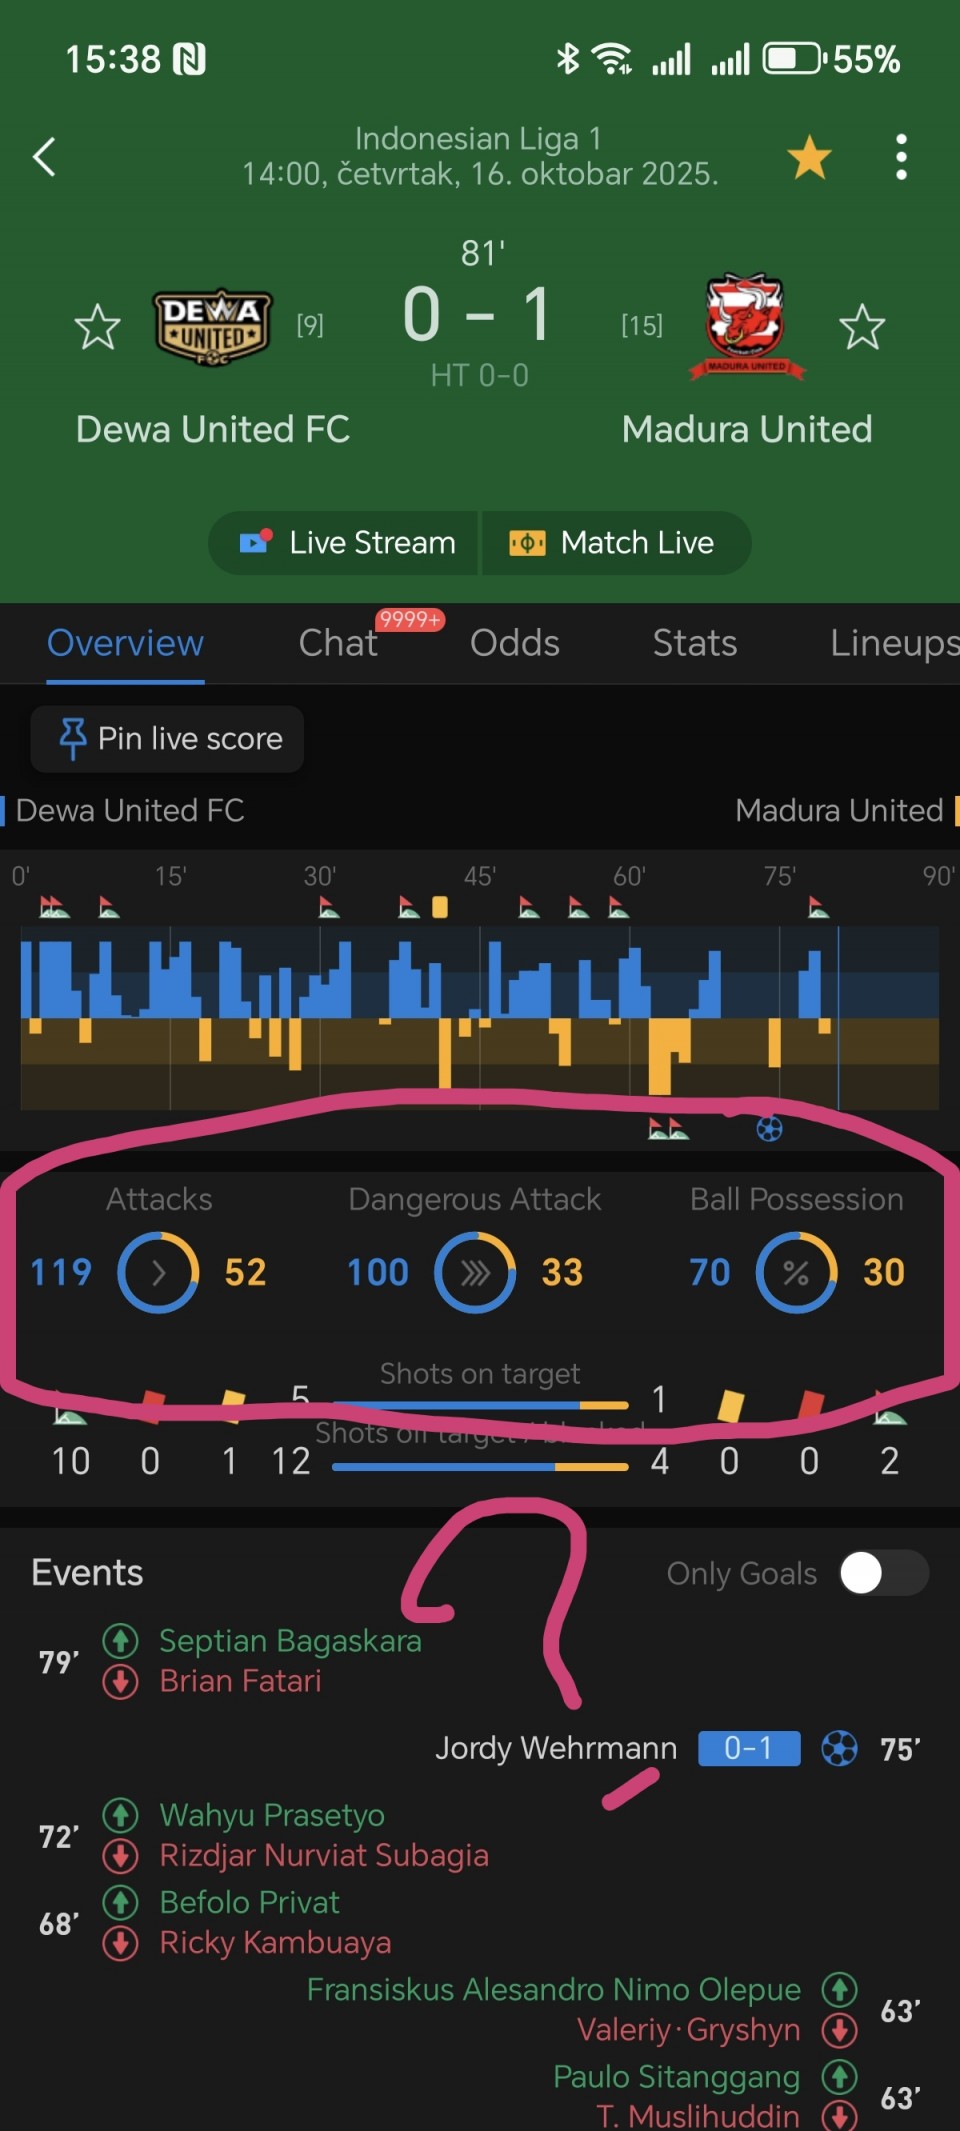Open the three-dot more options menu
Viewport: 960px width, 2131px height.
click(x=901, y=157)
